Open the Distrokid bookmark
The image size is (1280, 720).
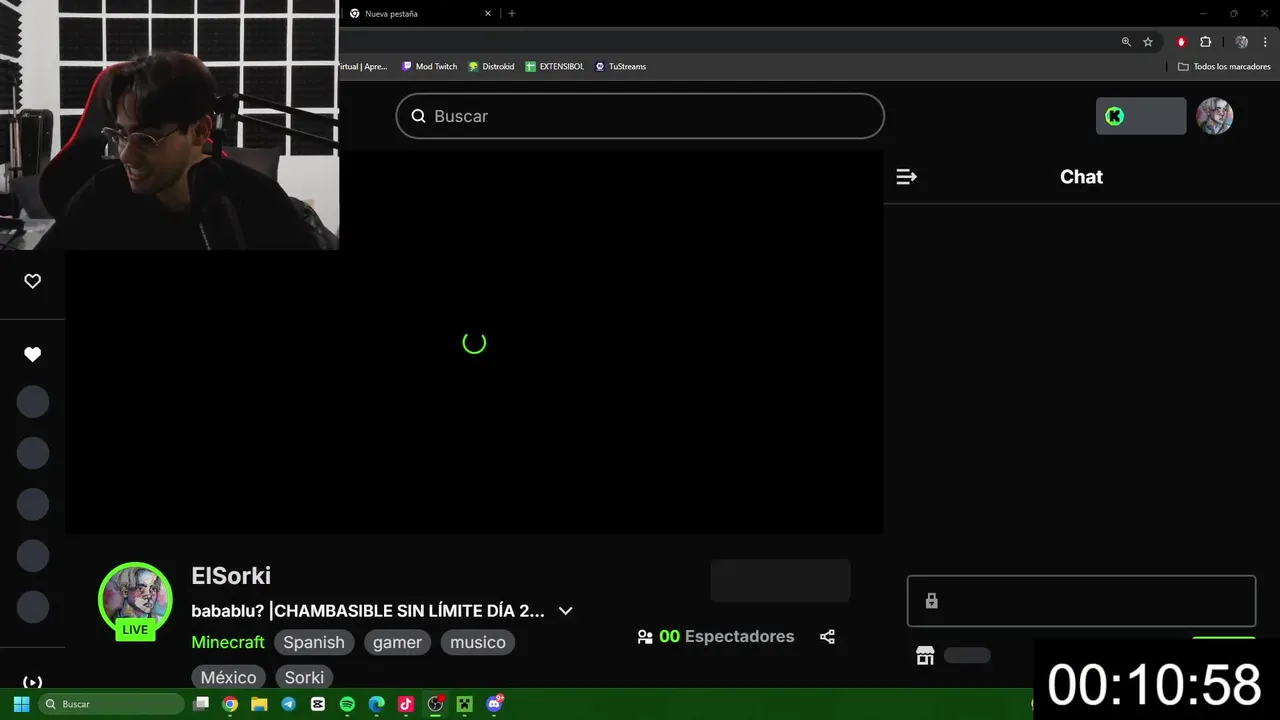(x=491, y=66)
